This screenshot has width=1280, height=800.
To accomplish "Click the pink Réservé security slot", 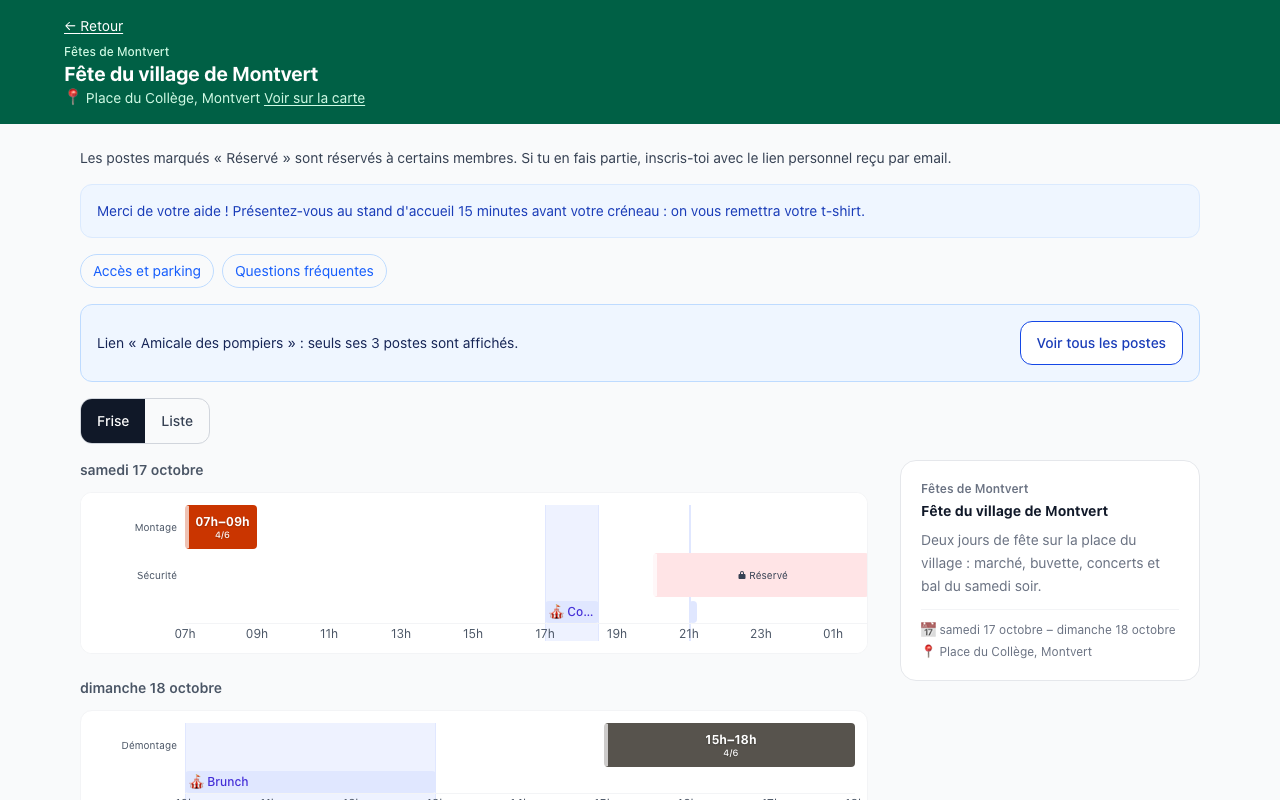I will click(x=762, y=575).
